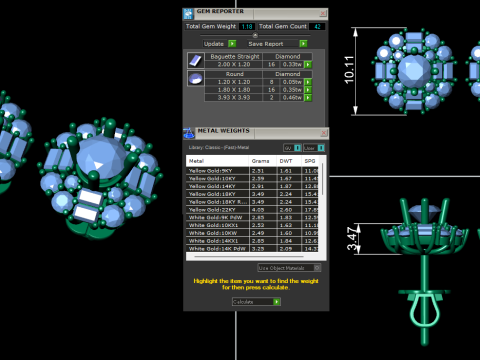Click the Calculate button

256,302
